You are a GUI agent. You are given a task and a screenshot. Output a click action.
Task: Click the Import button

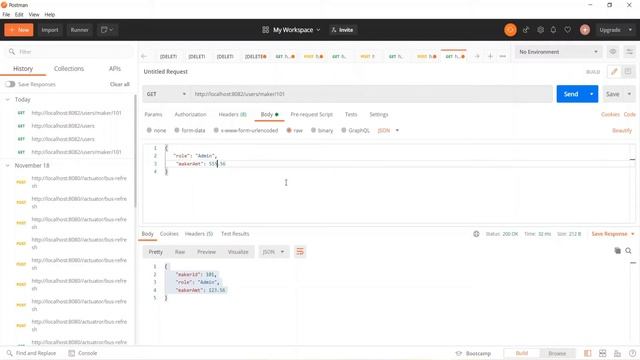point(50,30)
